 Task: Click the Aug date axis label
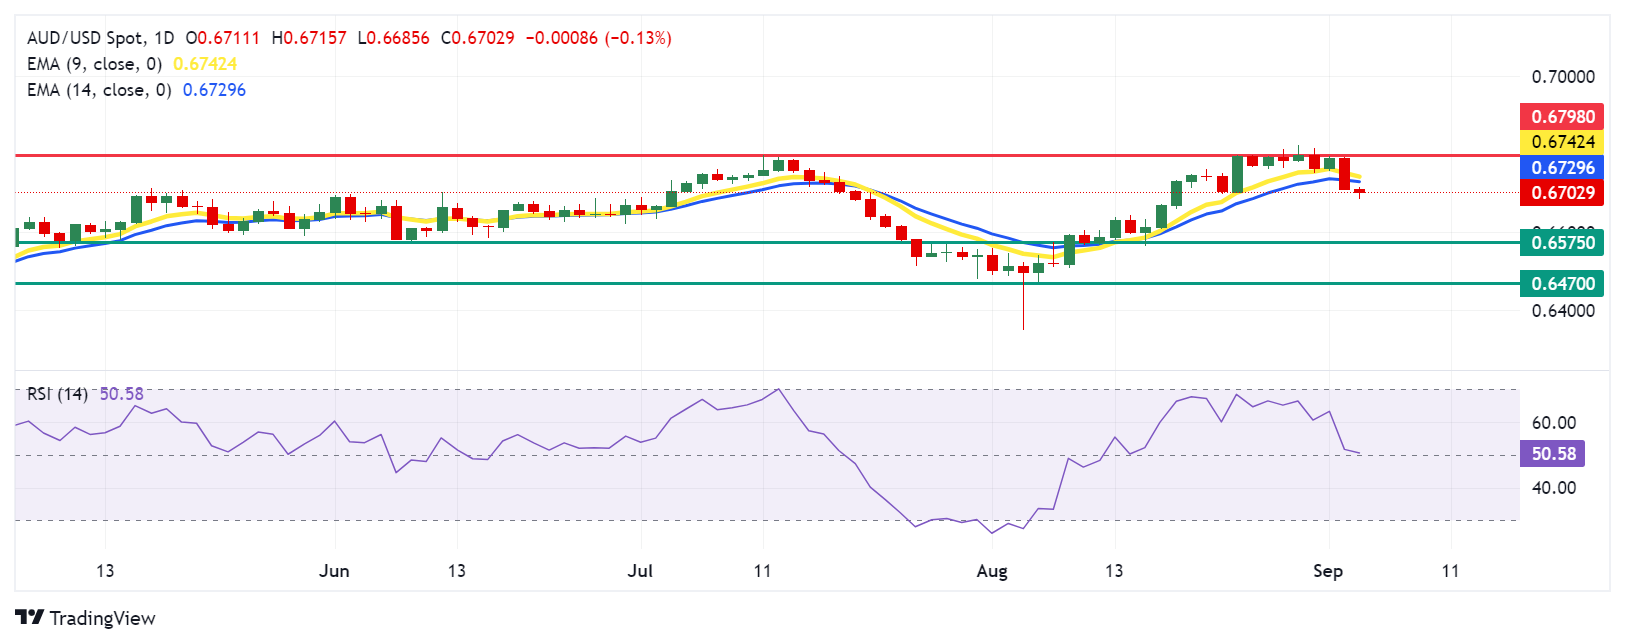tap(991, 571)
